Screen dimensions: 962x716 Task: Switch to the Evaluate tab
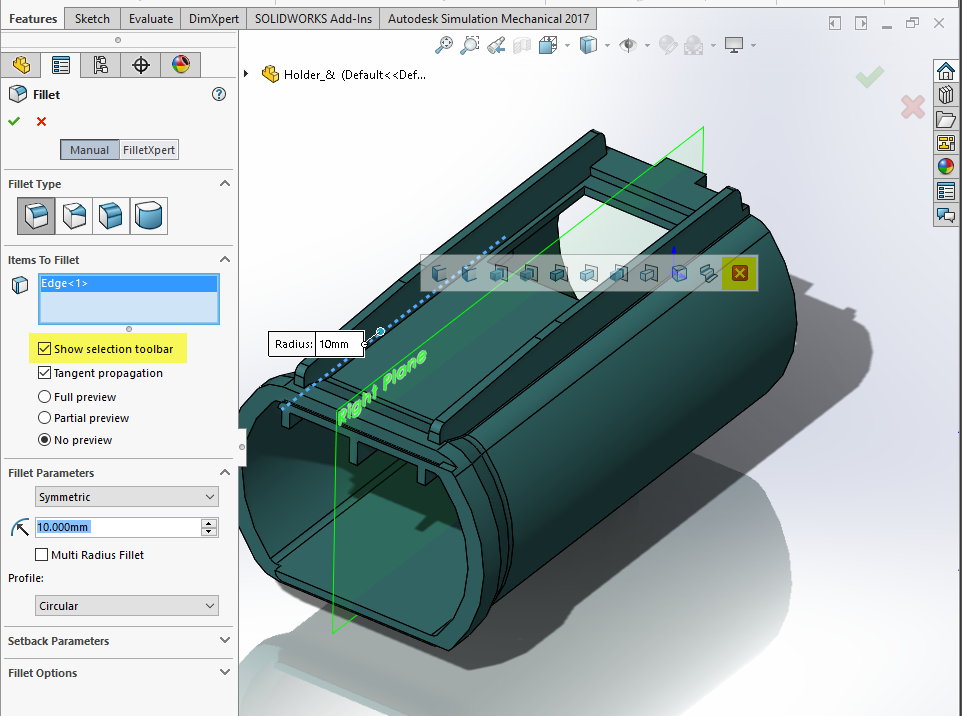tap(151, 17)
